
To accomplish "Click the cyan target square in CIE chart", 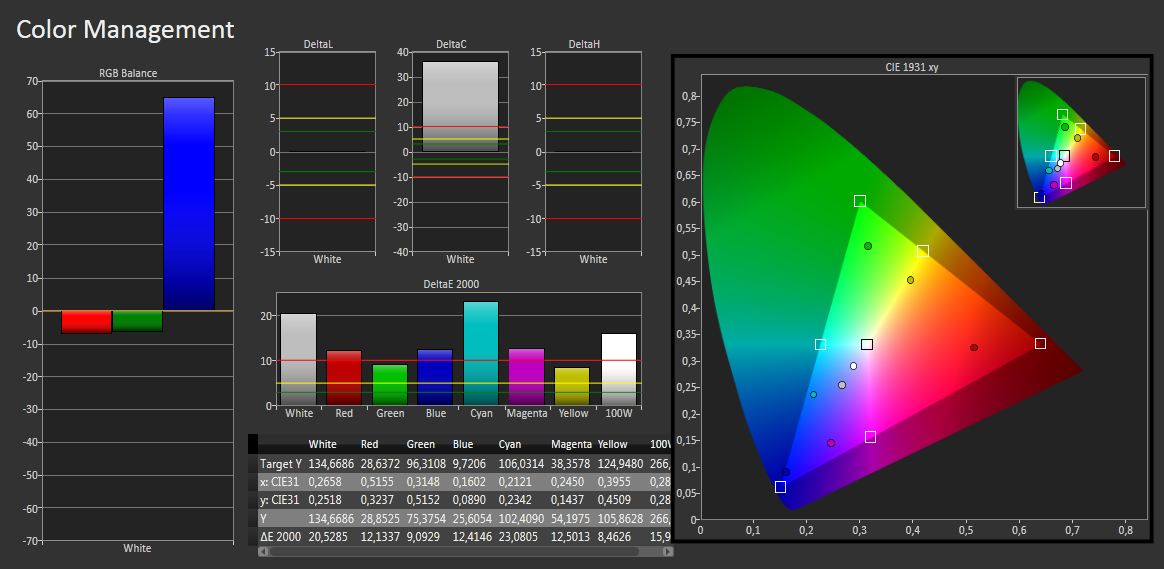I will [x=820, y=345].
